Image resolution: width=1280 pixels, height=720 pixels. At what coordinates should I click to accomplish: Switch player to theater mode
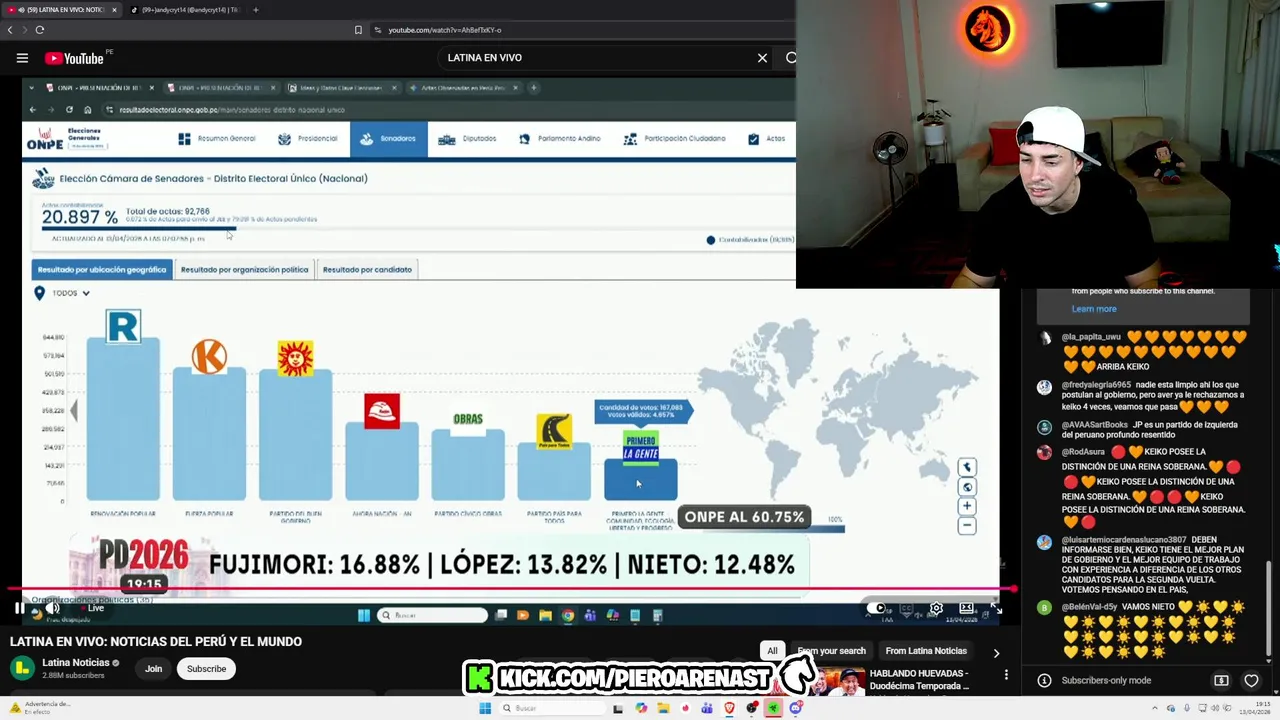click(x=966, y=608)
